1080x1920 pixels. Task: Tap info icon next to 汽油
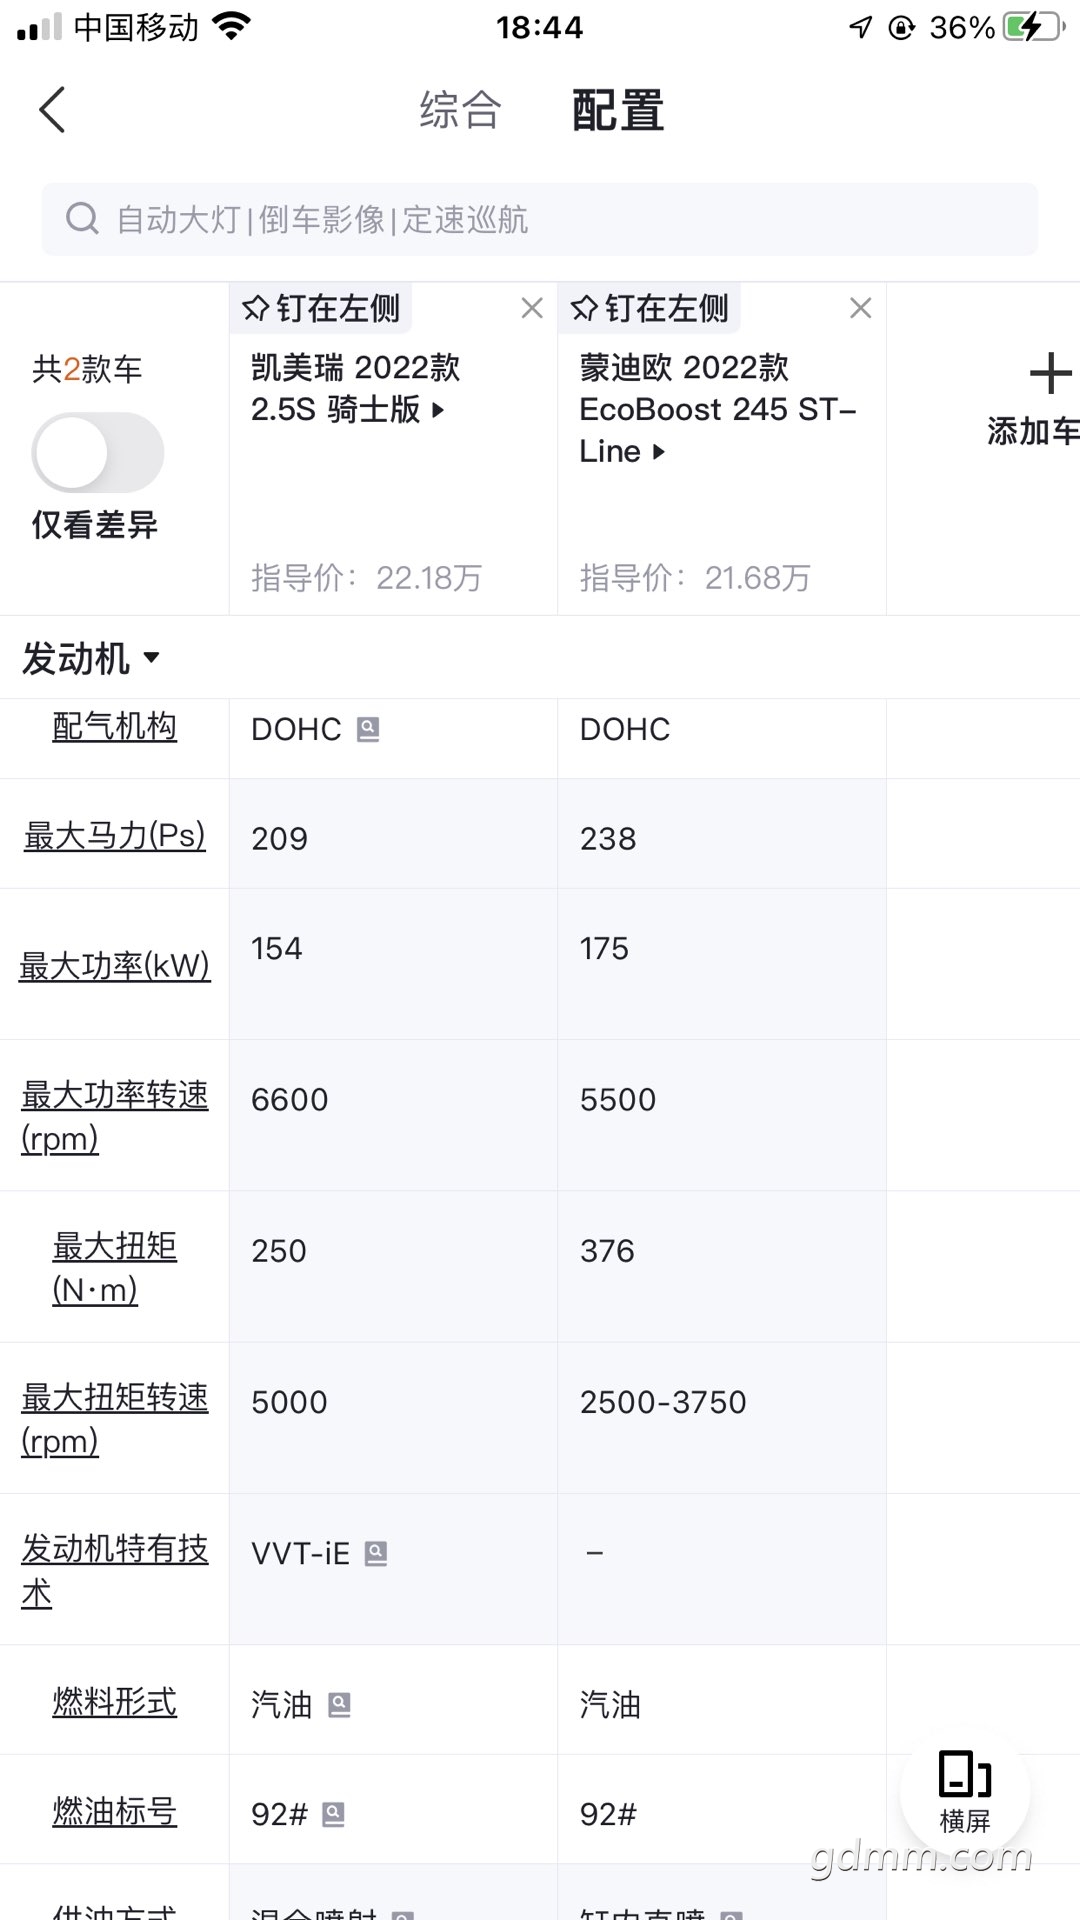pyautogui.click(x=340, y=1704)
